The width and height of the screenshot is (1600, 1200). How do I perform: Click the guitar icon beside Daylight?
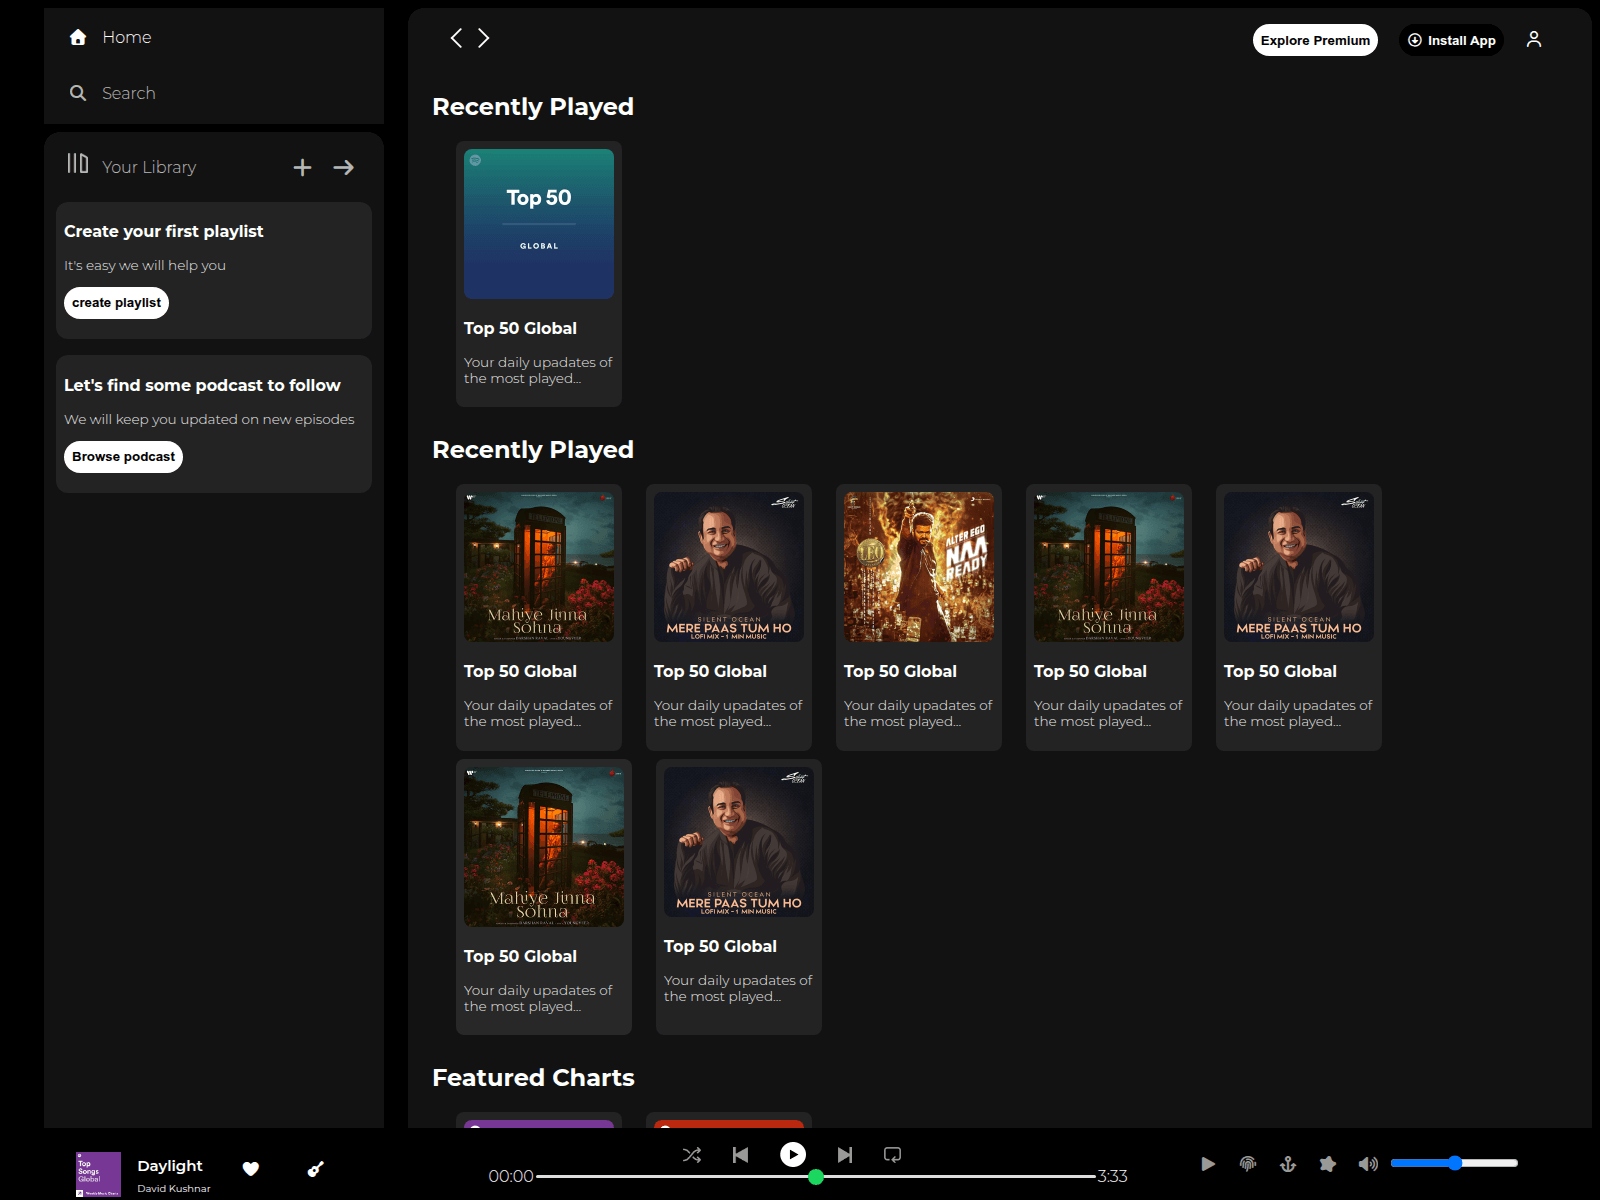315,1168
